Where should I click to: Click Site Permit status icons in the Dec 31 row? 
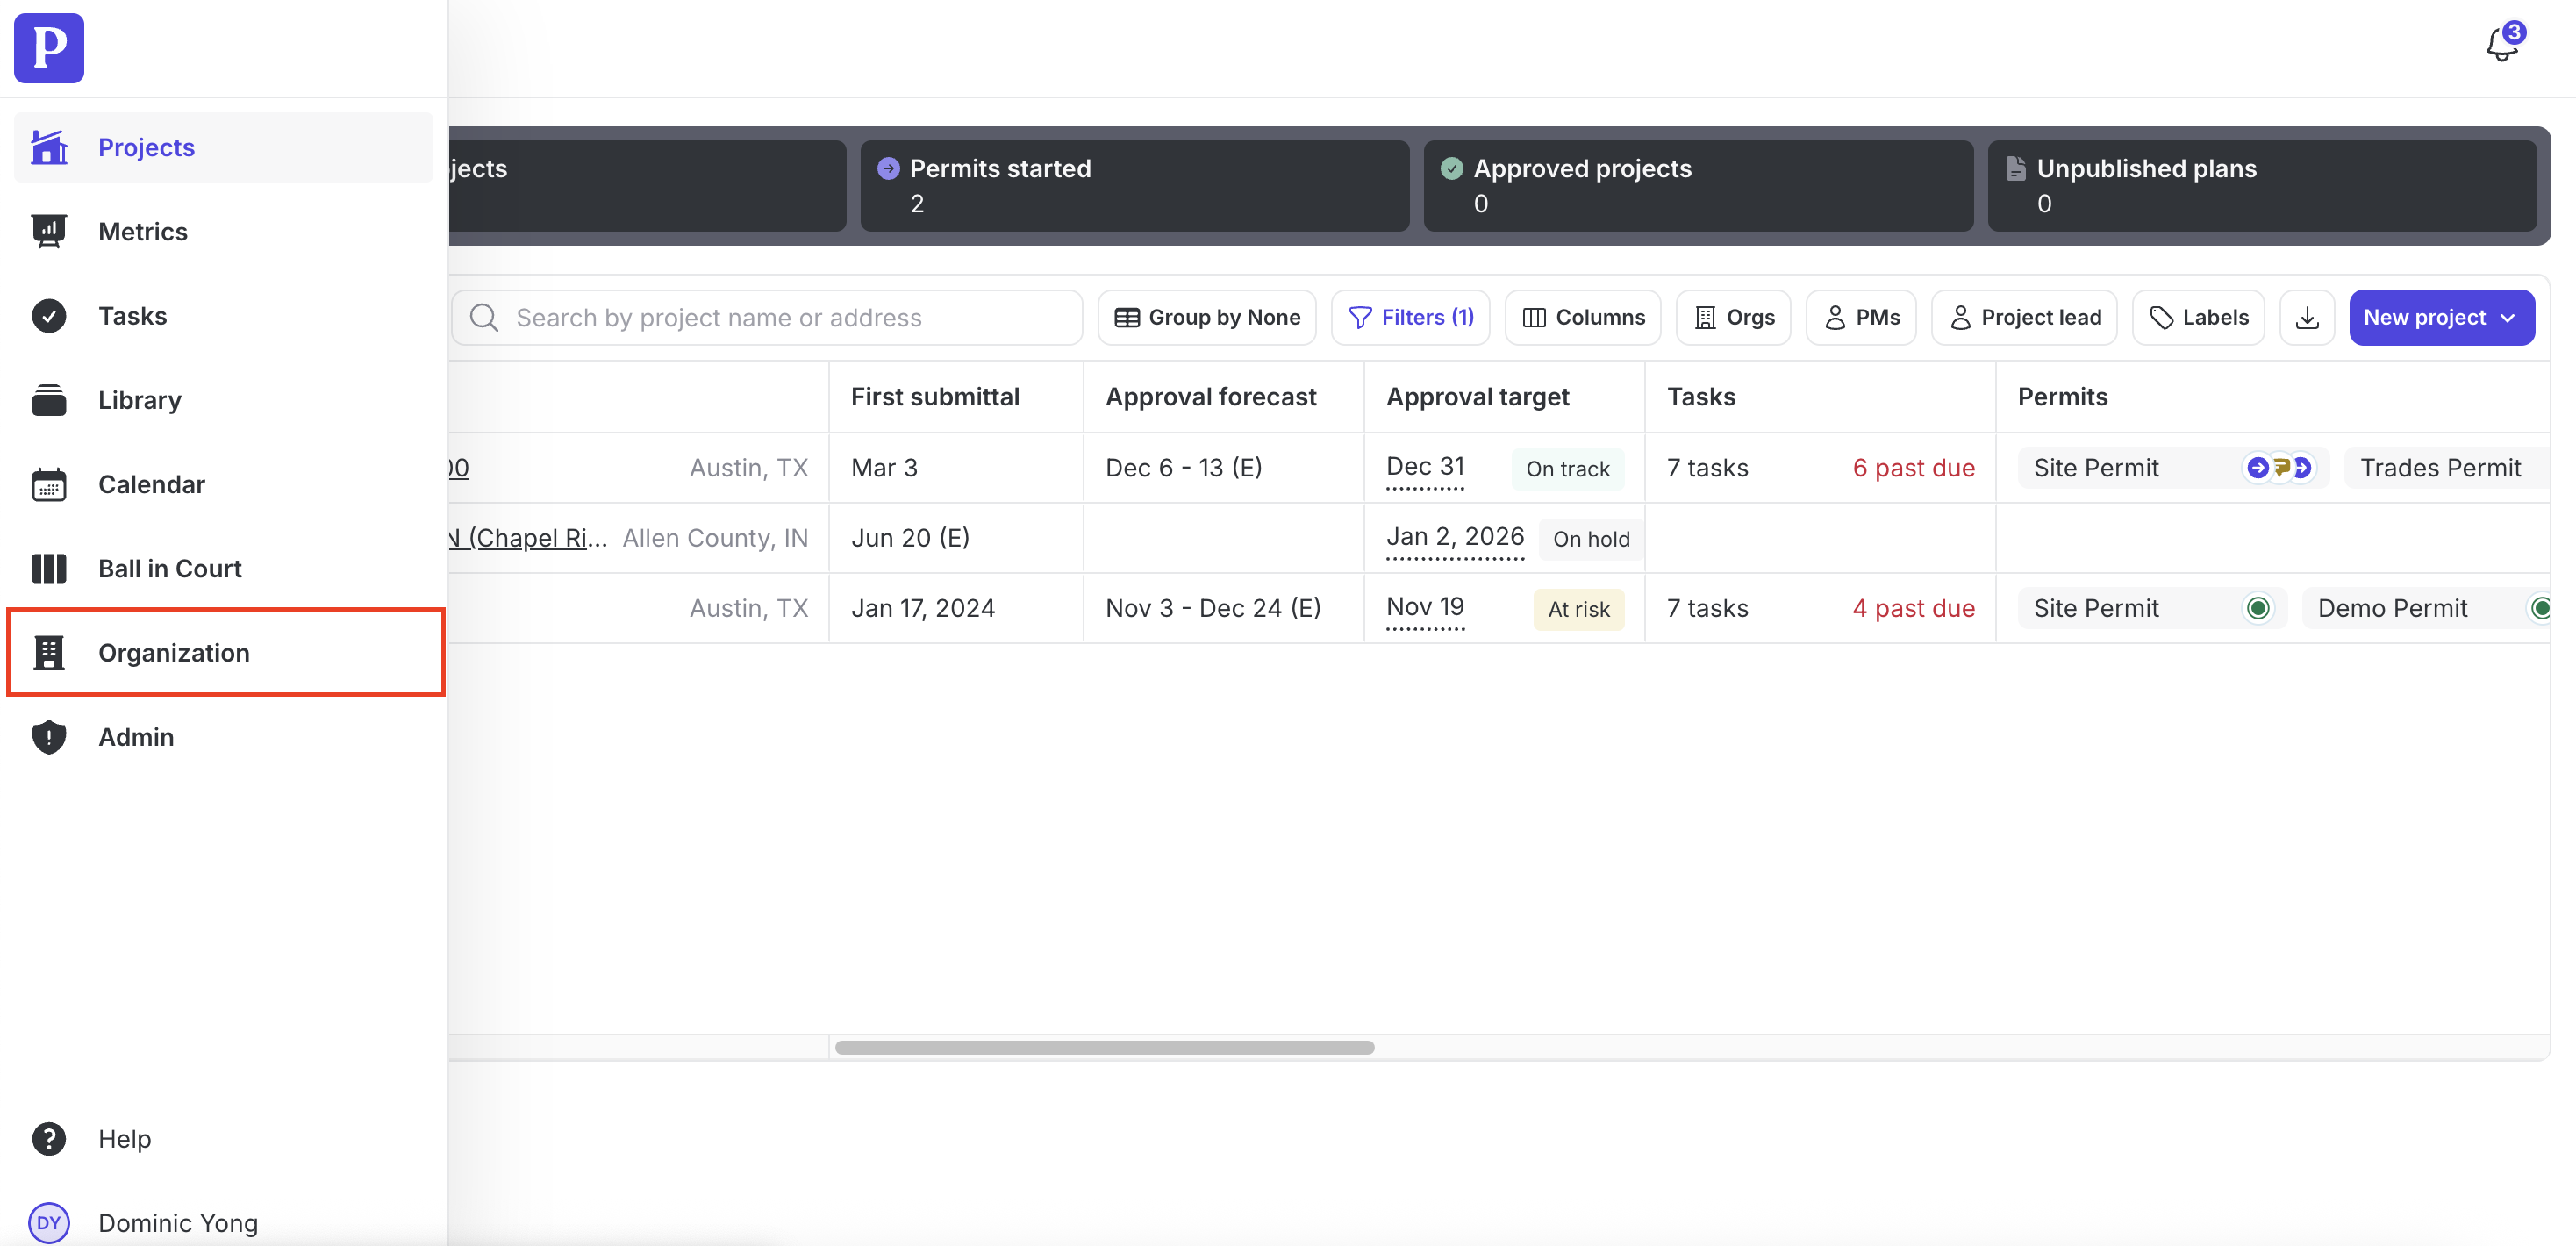2279,468
